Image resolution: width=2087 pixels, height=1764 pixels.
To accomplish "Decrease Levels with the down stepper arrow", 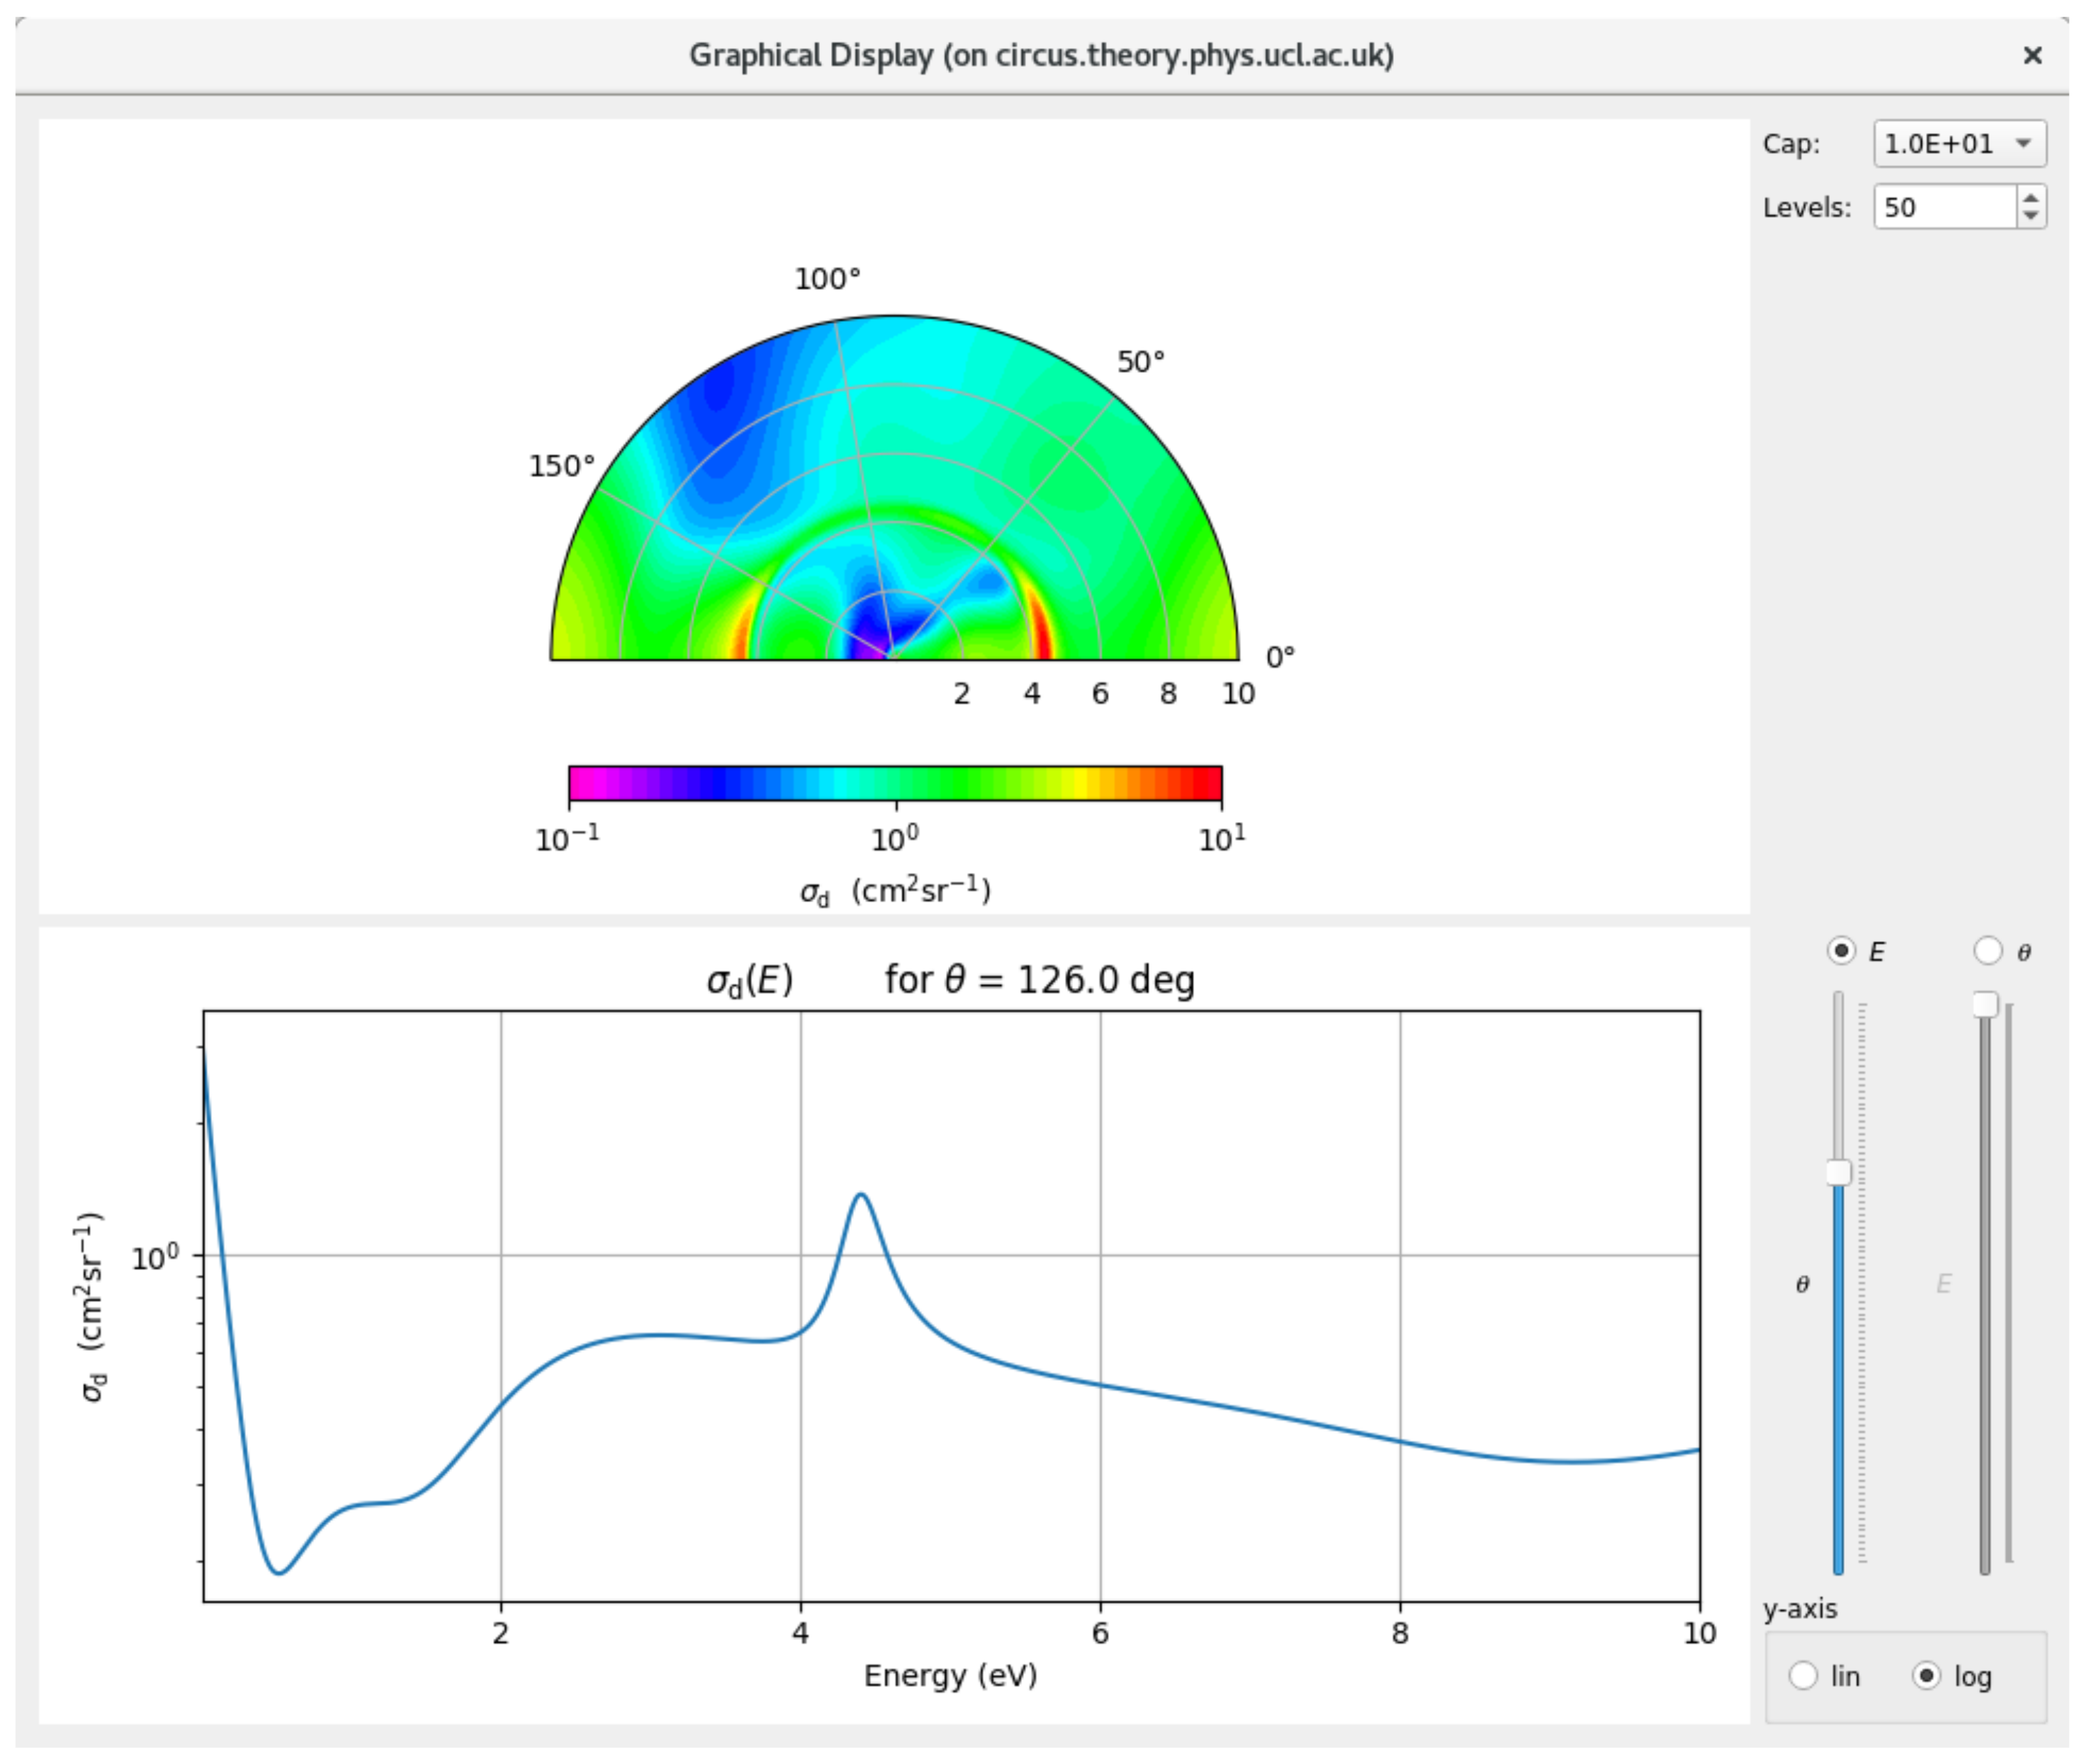I will coord(2030,216).
